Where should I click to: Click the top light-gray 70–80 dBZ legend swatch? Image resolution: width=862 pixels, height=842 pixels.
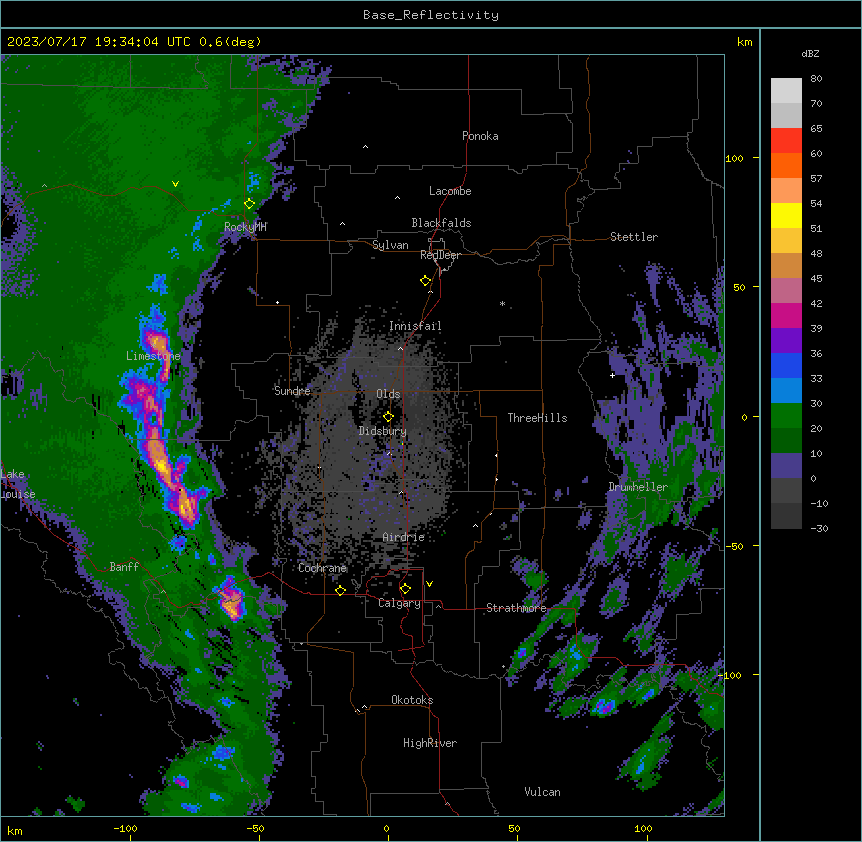786,91
